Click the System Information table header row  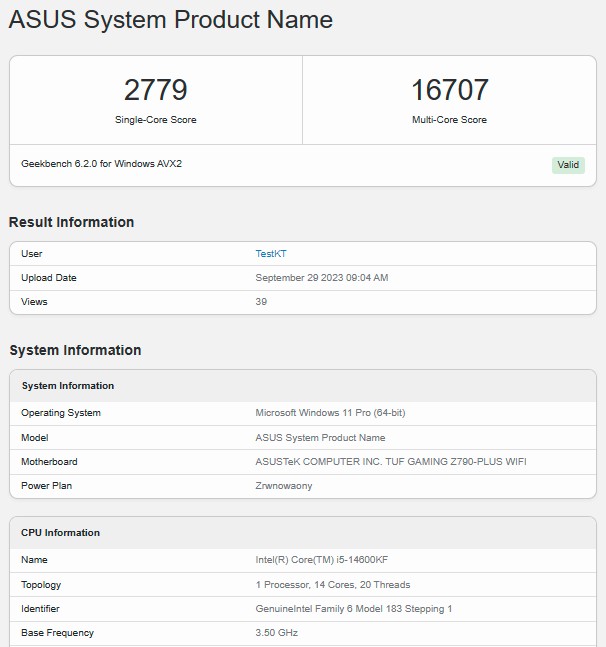tap(68, 386)
